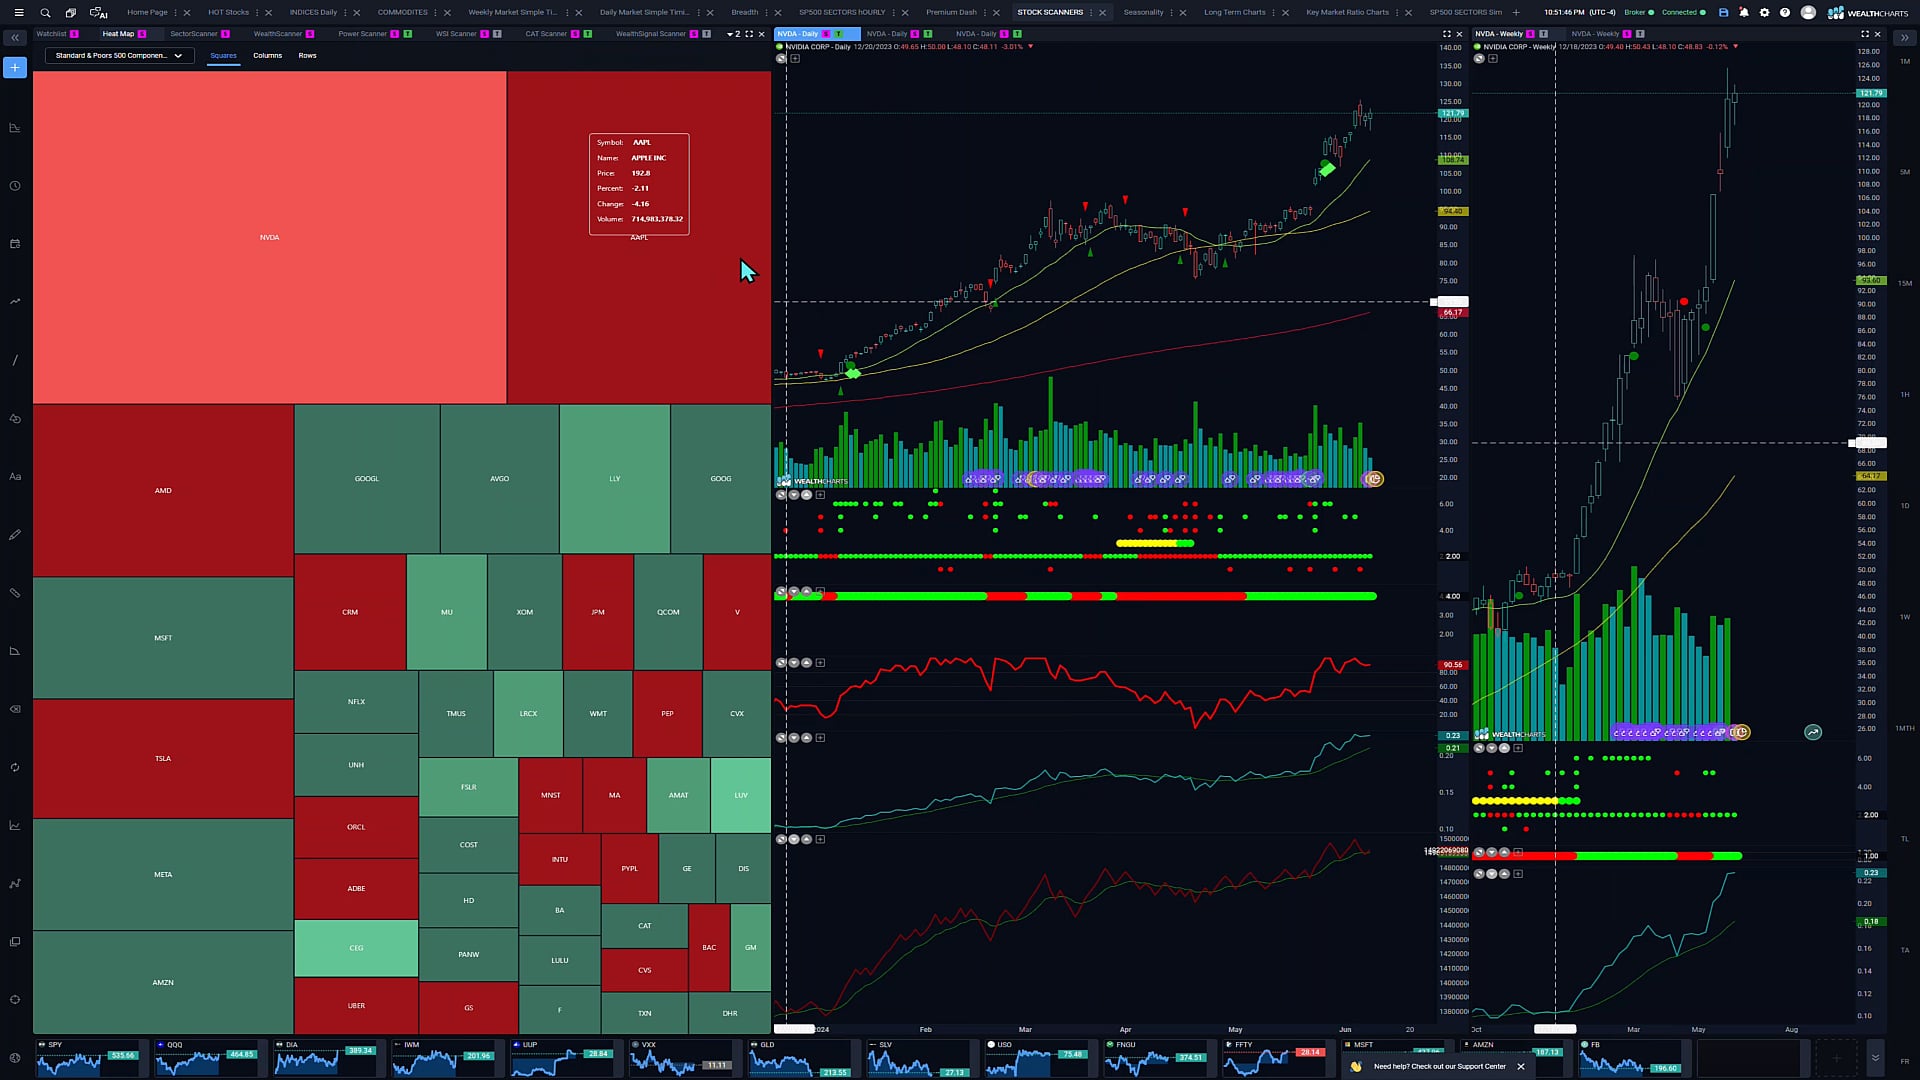The width and height of the screenshot is (1920, 1080).
Task: Click the go-to-latest arrow on weekly chart
Action: 1813,733
